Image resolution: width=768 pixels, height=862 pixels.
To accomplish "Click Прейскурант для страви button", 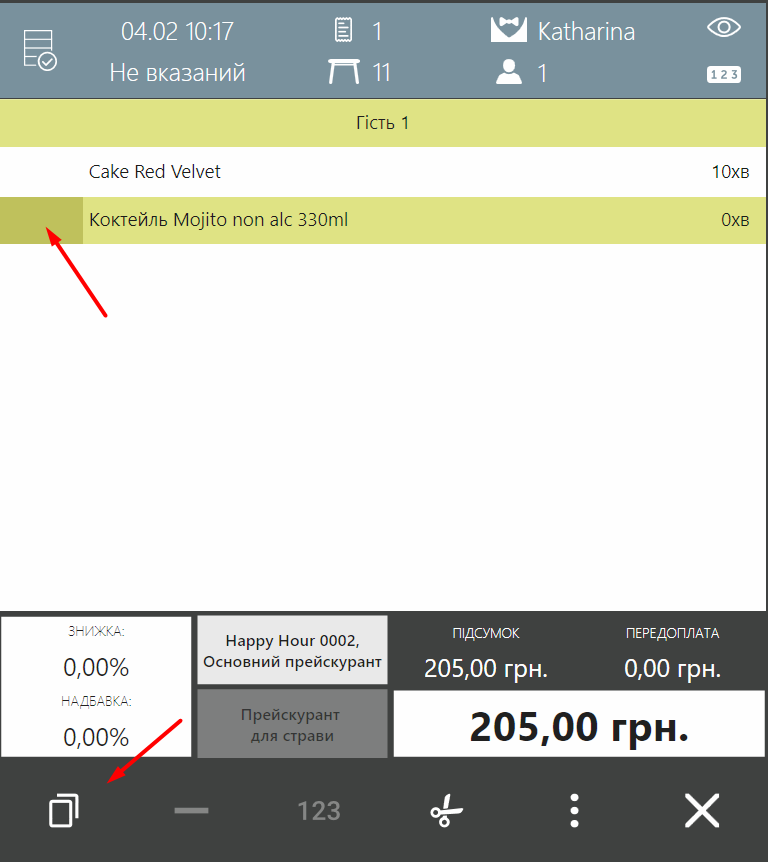I will click(292, 725).
